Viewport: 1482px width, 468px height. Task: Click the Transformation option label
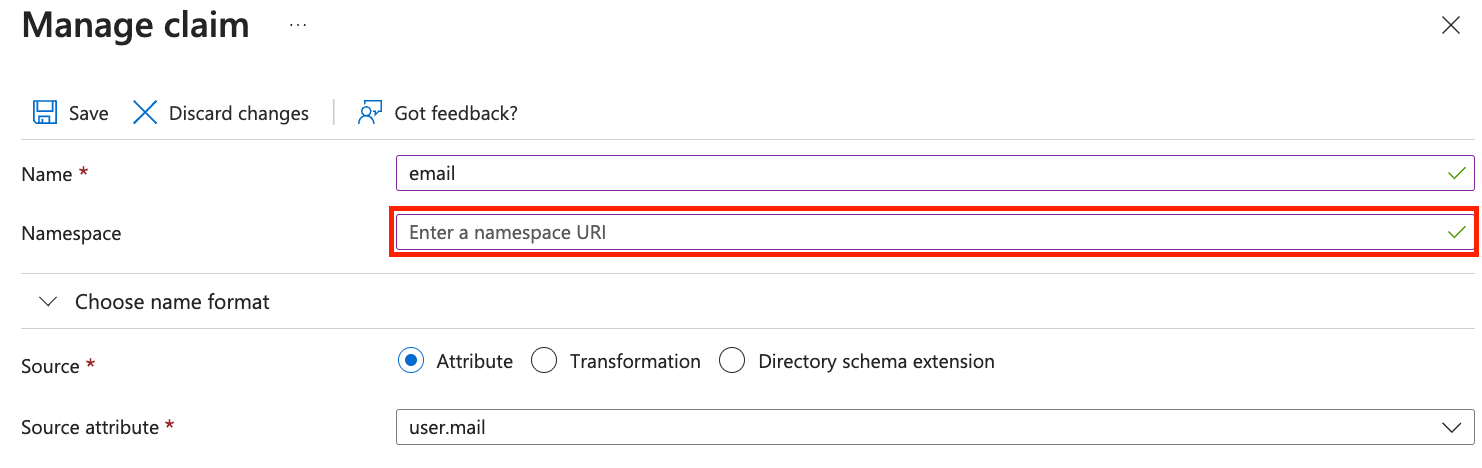coord(635,361)
